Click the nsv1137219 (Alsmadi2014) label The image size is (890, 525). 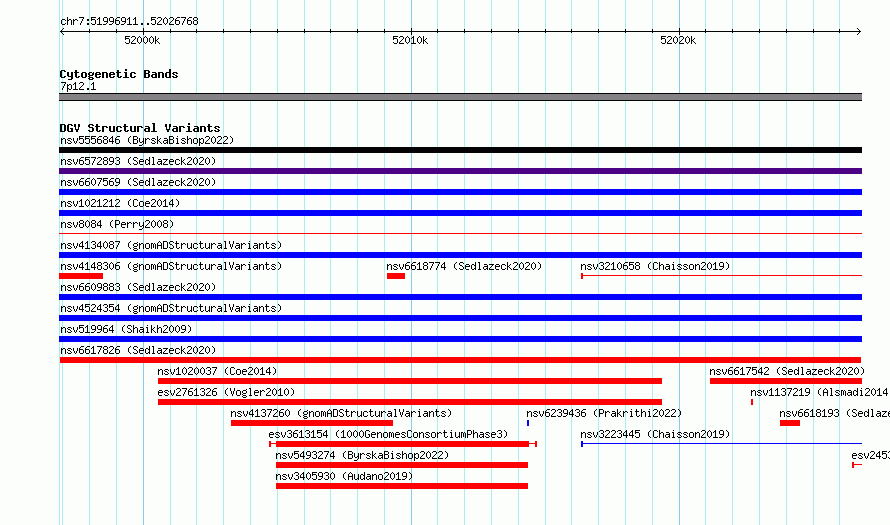click(819, 392)
